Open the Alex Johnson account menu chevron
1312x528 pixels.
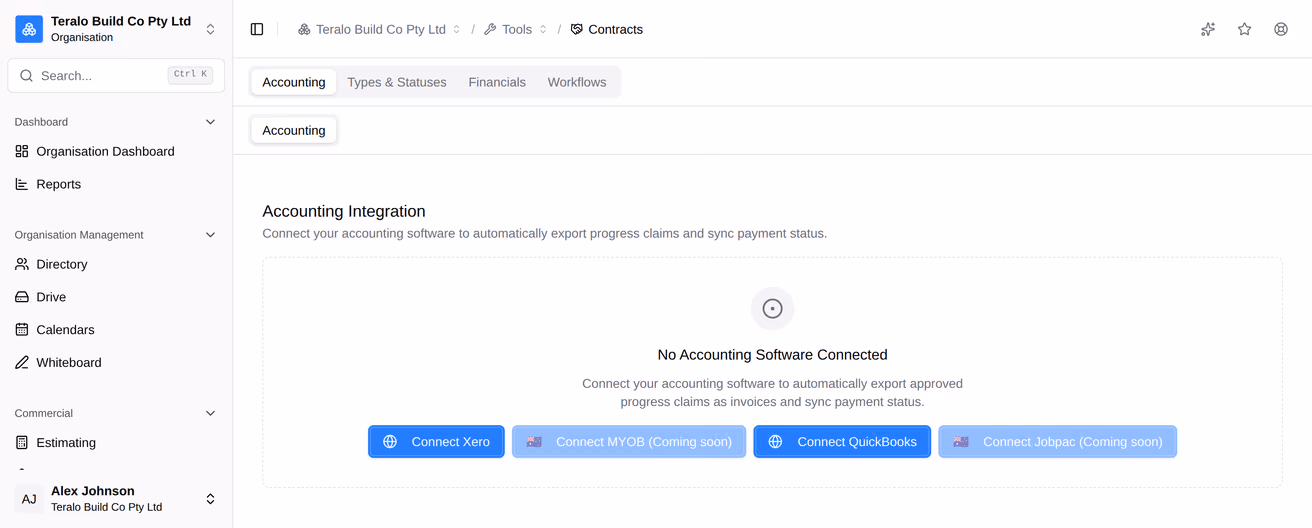click(x=210, y=499)
